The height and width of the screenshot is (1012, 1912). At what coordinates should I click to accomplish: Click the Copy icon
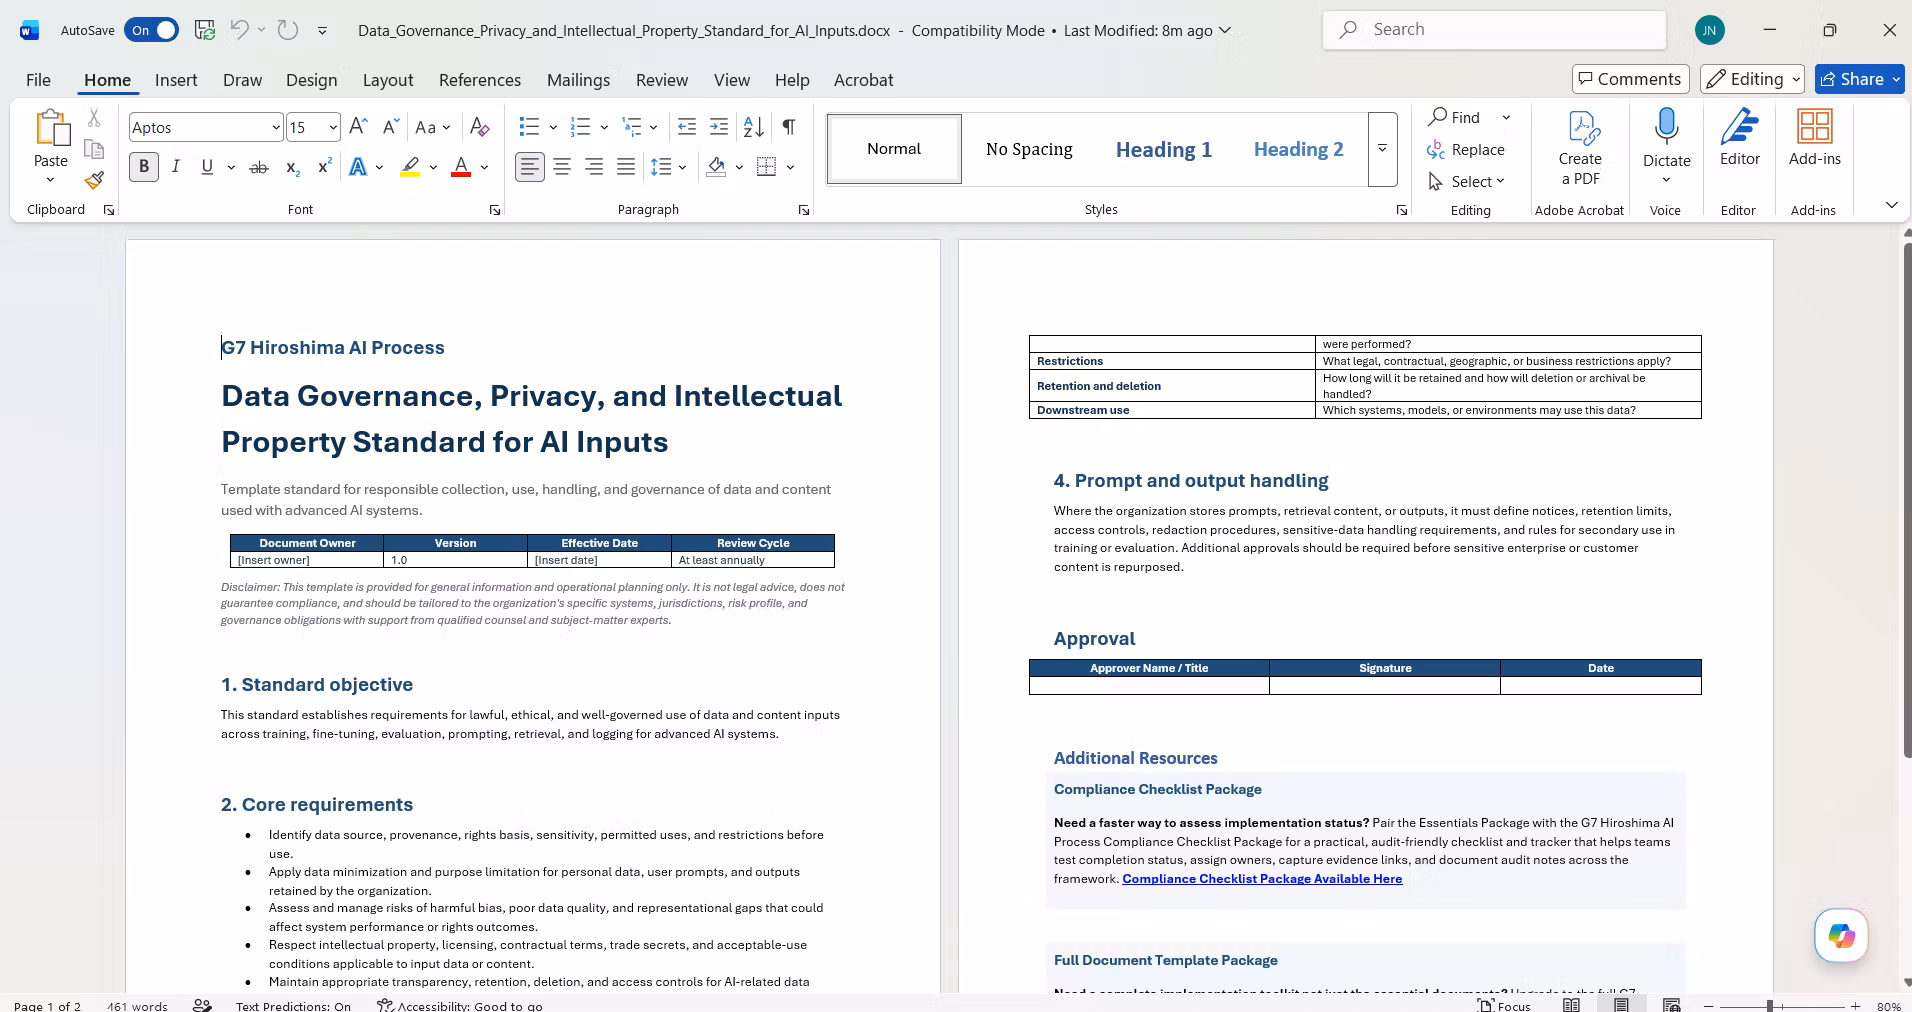point(94,149)
